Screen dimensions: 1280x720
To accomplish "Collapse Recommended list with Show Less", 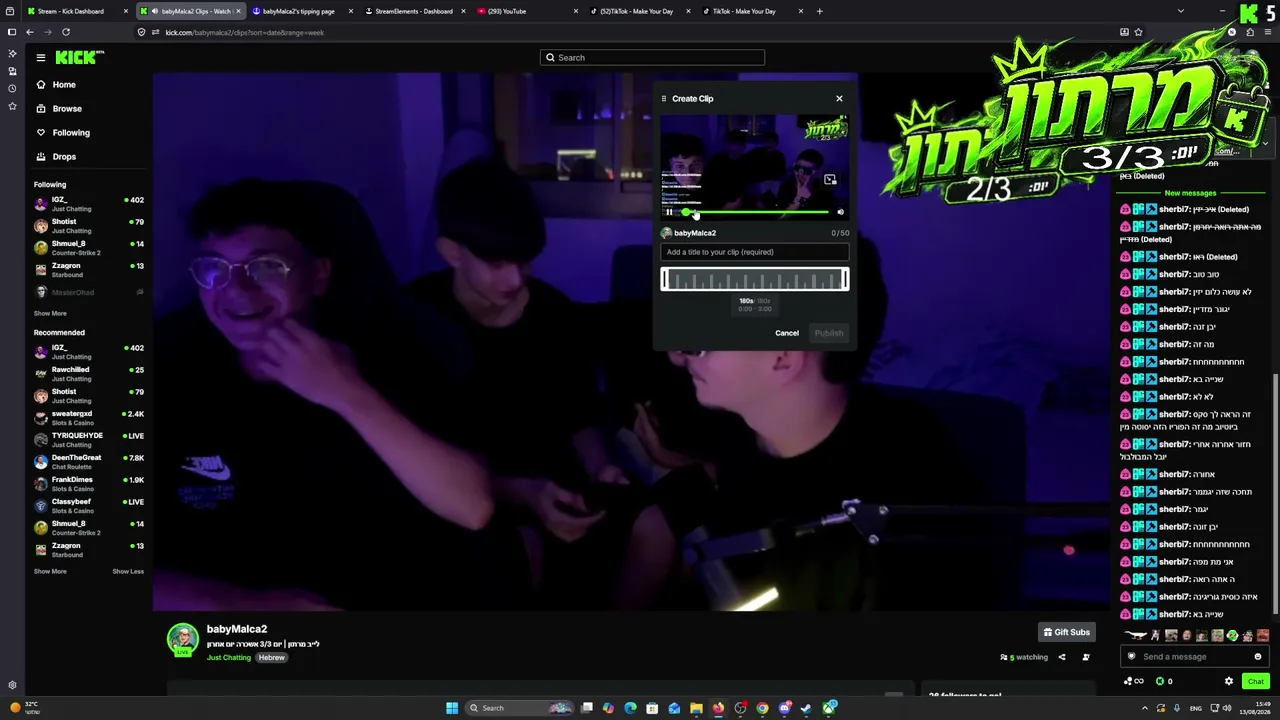I will pos(128,571).
